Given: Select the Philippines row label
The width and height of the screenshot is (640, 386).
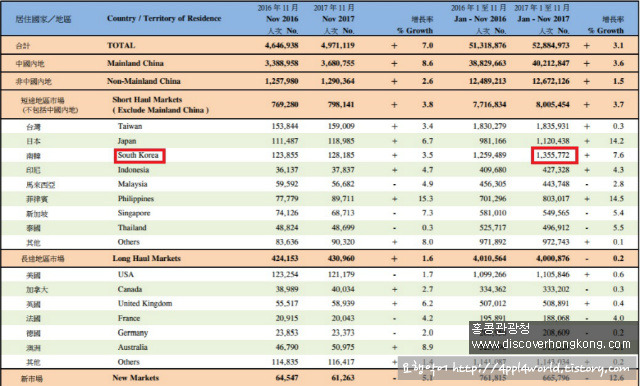Looking at the screenshot, I should pyautogui.click(x=136, y=199).
